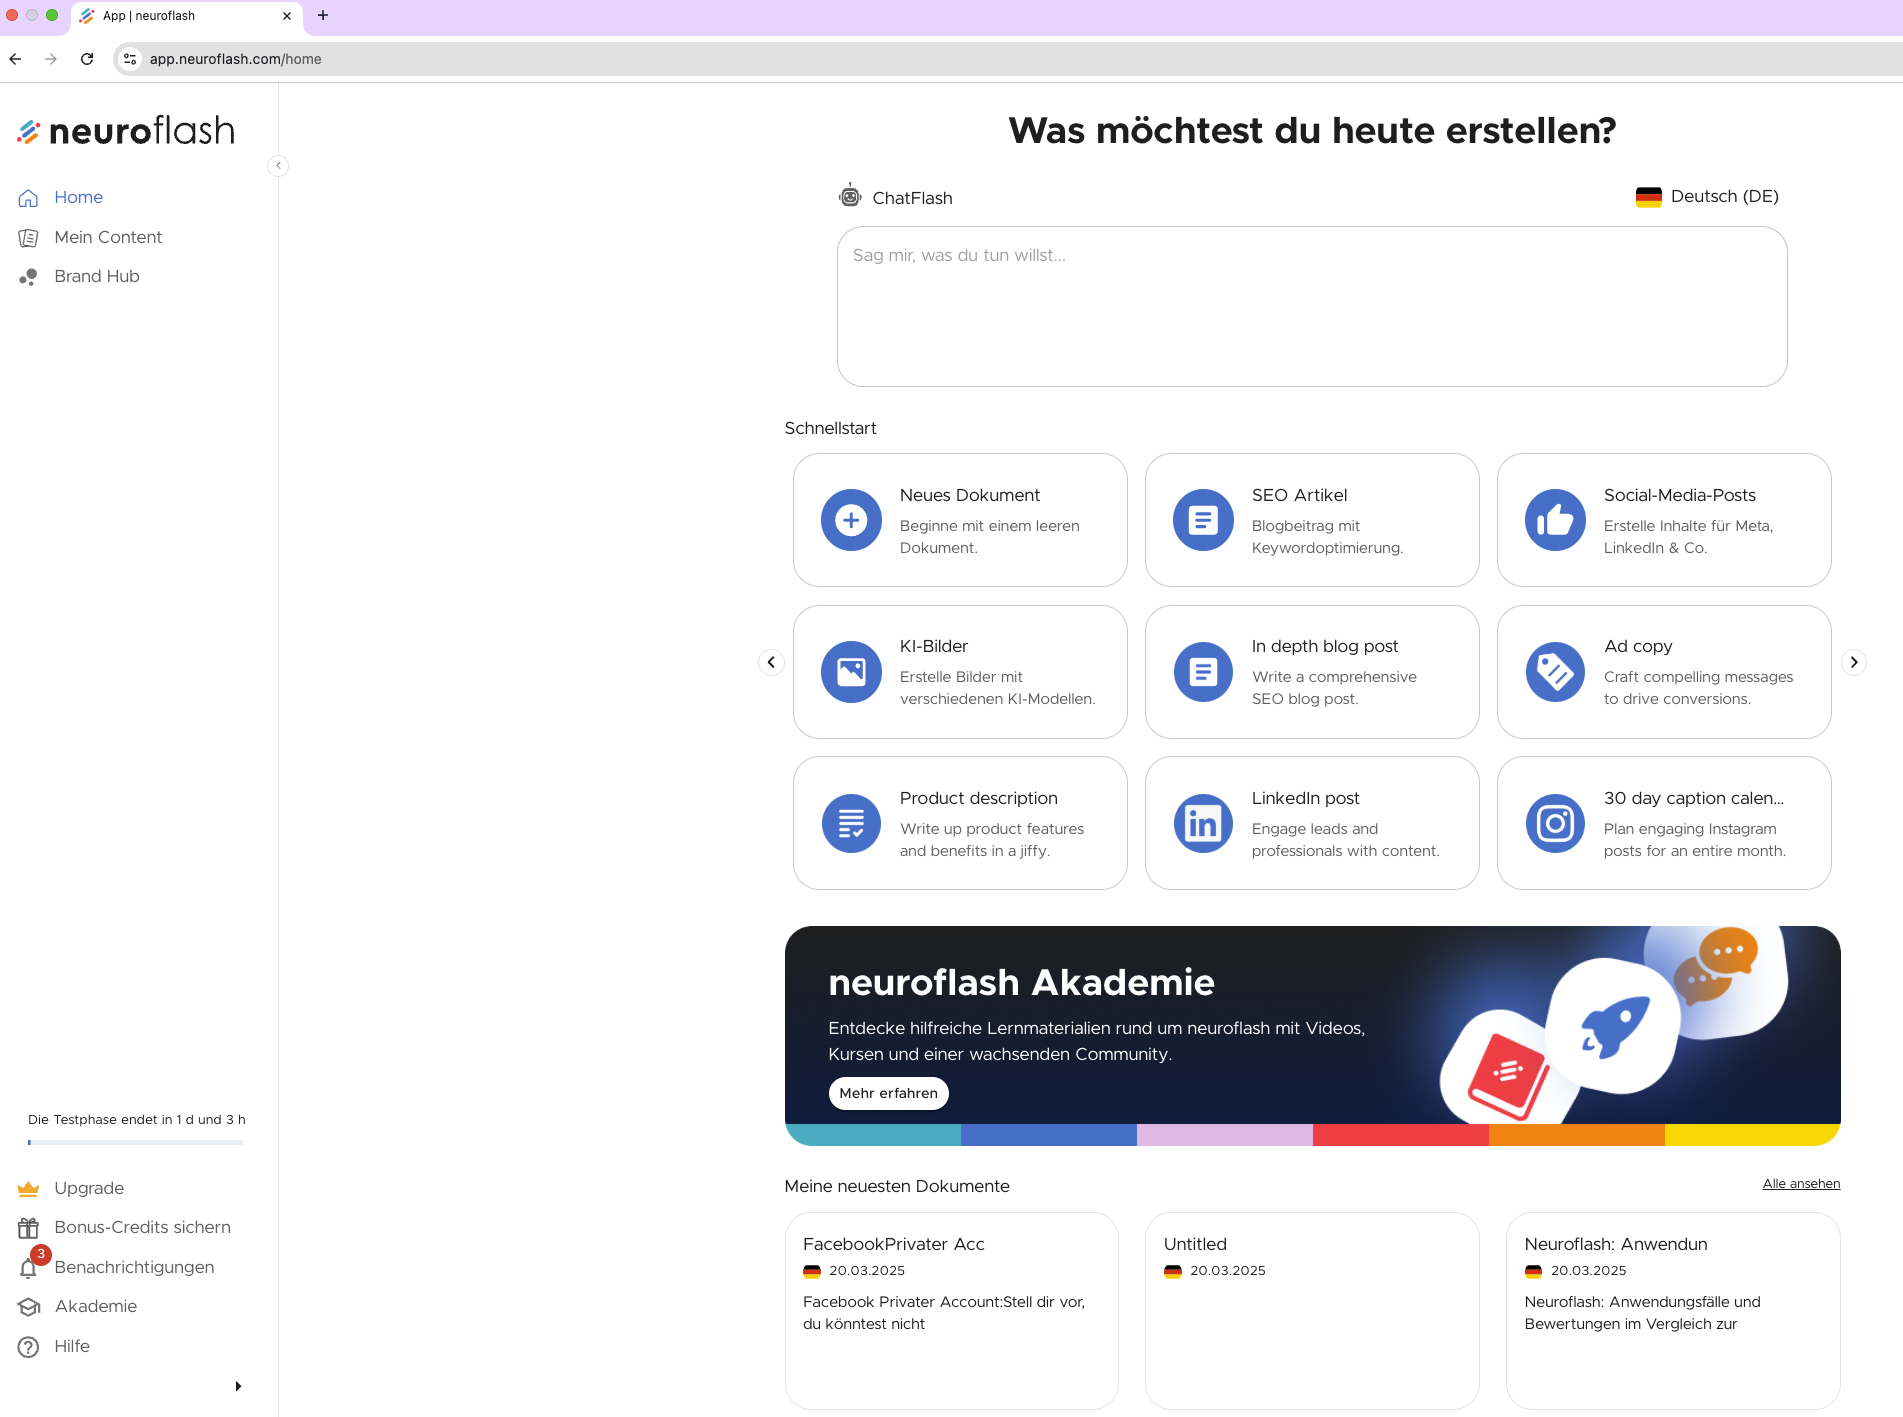Click the Hilfe question mark icon
The image size is (1903, 1417).
pyautogui.click(x=28, y=1347)
